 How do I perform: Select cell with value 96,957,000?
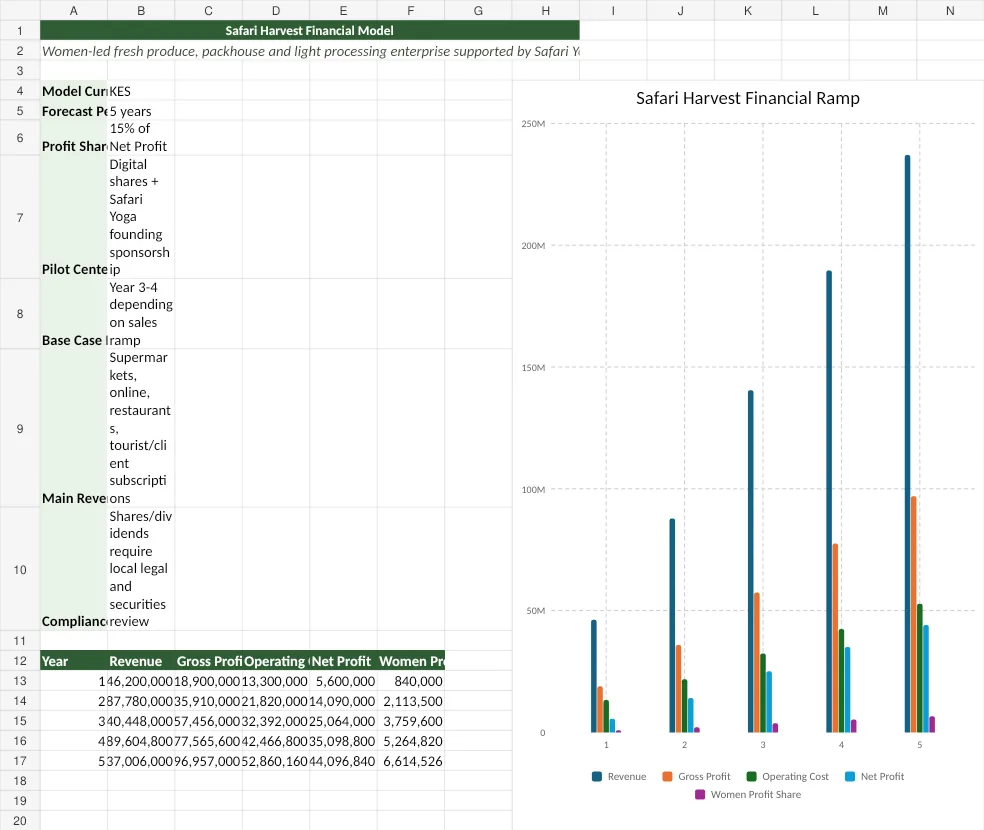tap(208, 761)
